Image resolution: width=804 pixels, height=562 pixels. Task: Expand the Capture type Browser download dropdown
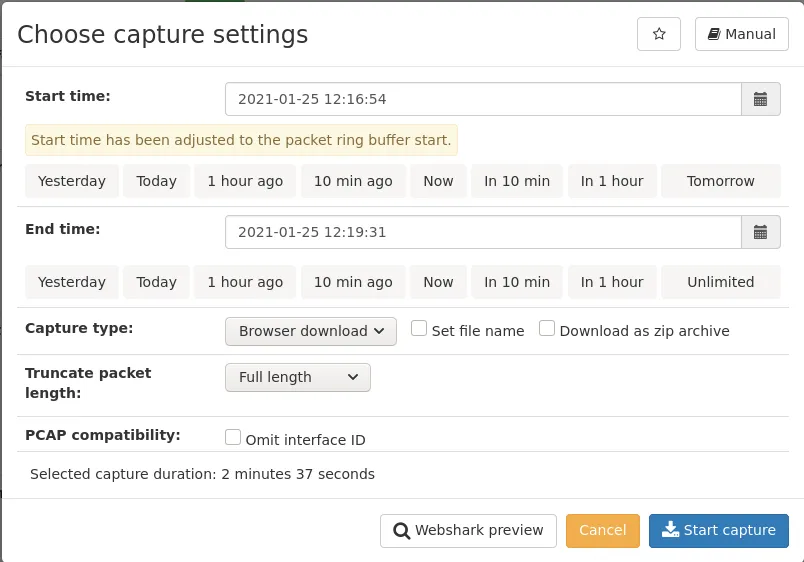pos(311,331)
